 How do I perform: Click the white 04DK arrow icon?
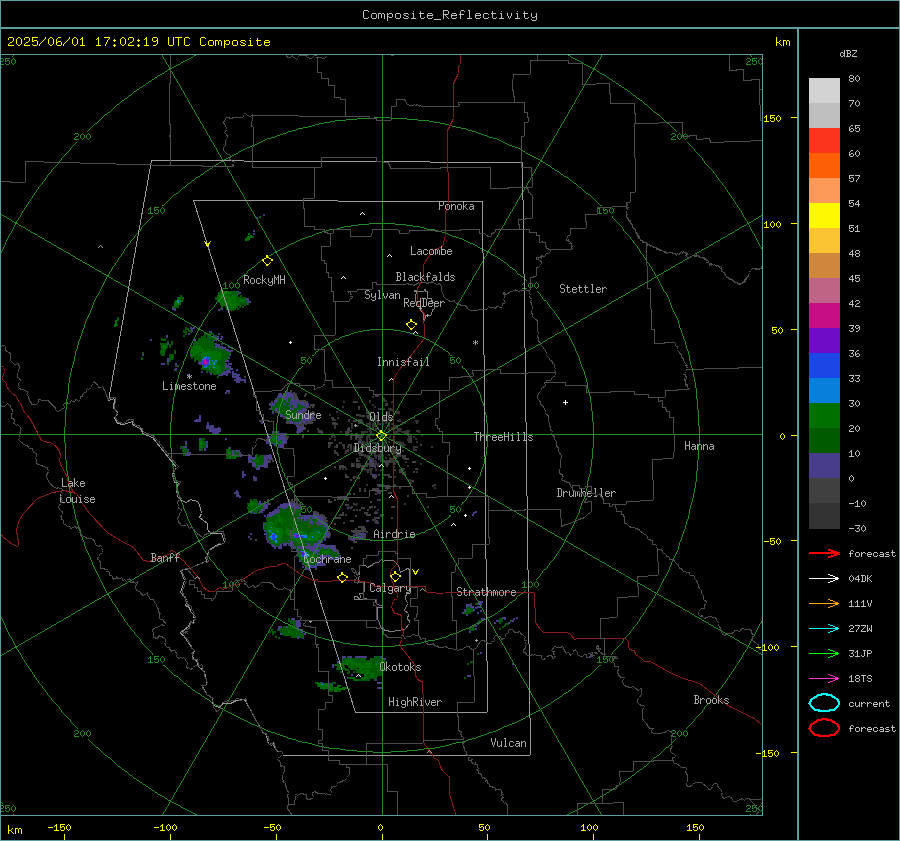[x=824, y=578]
